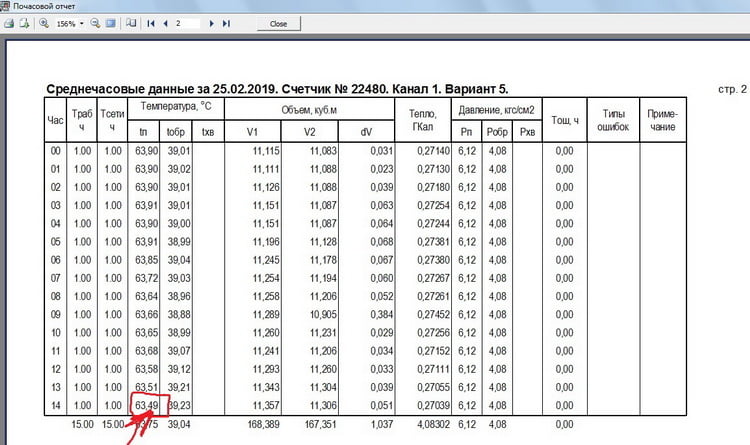Open the 156% zoom level dropdown
The image size is (750, 445).
(70, 22)
